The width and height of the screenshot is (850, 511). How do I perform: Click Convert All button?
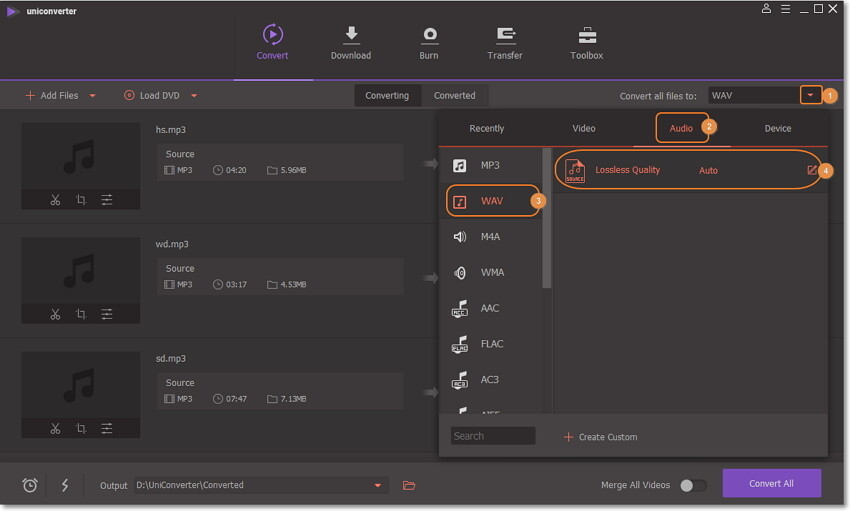click(x=771, y=483)
